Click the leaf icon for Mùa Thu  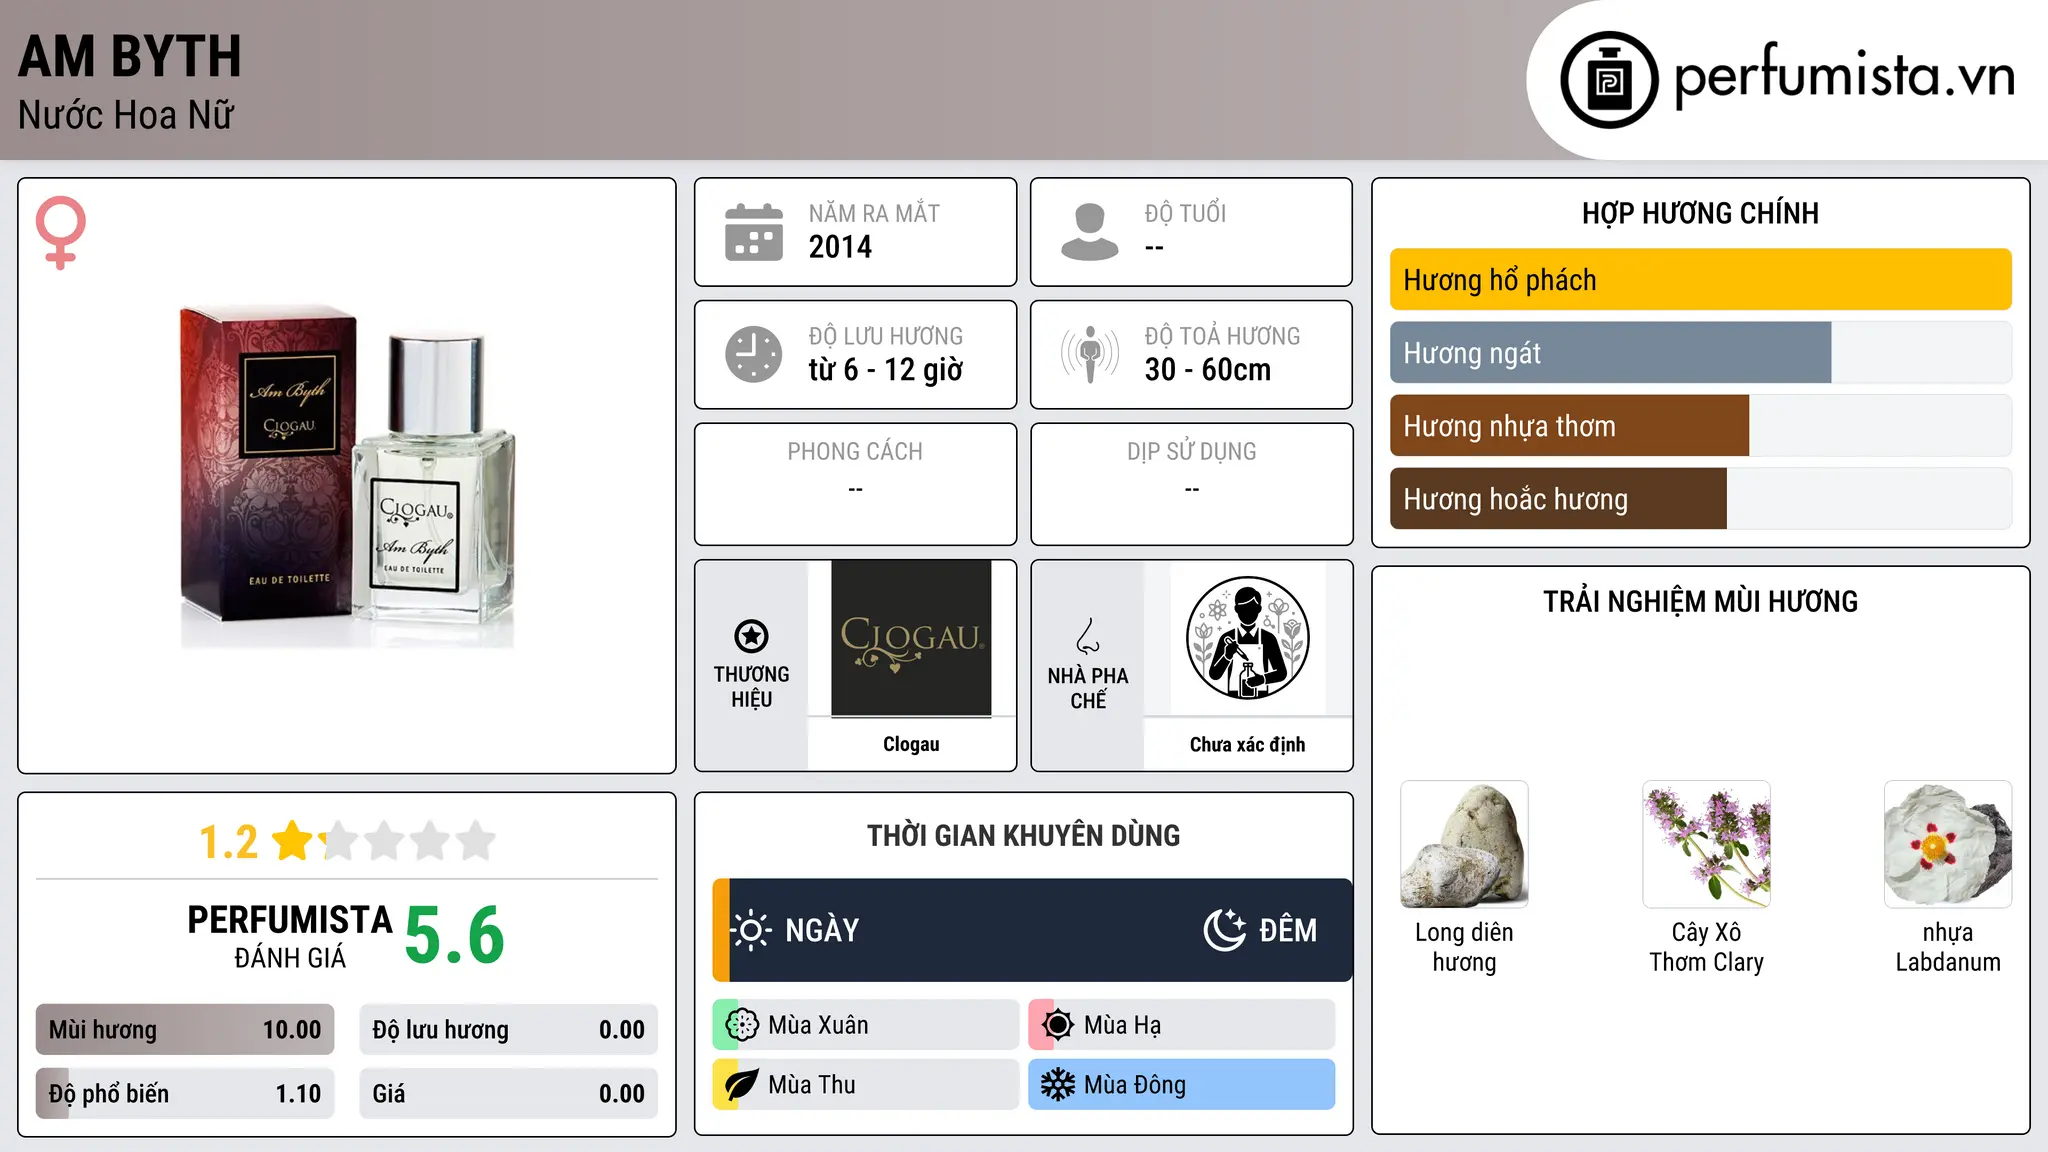(742, 1085)
